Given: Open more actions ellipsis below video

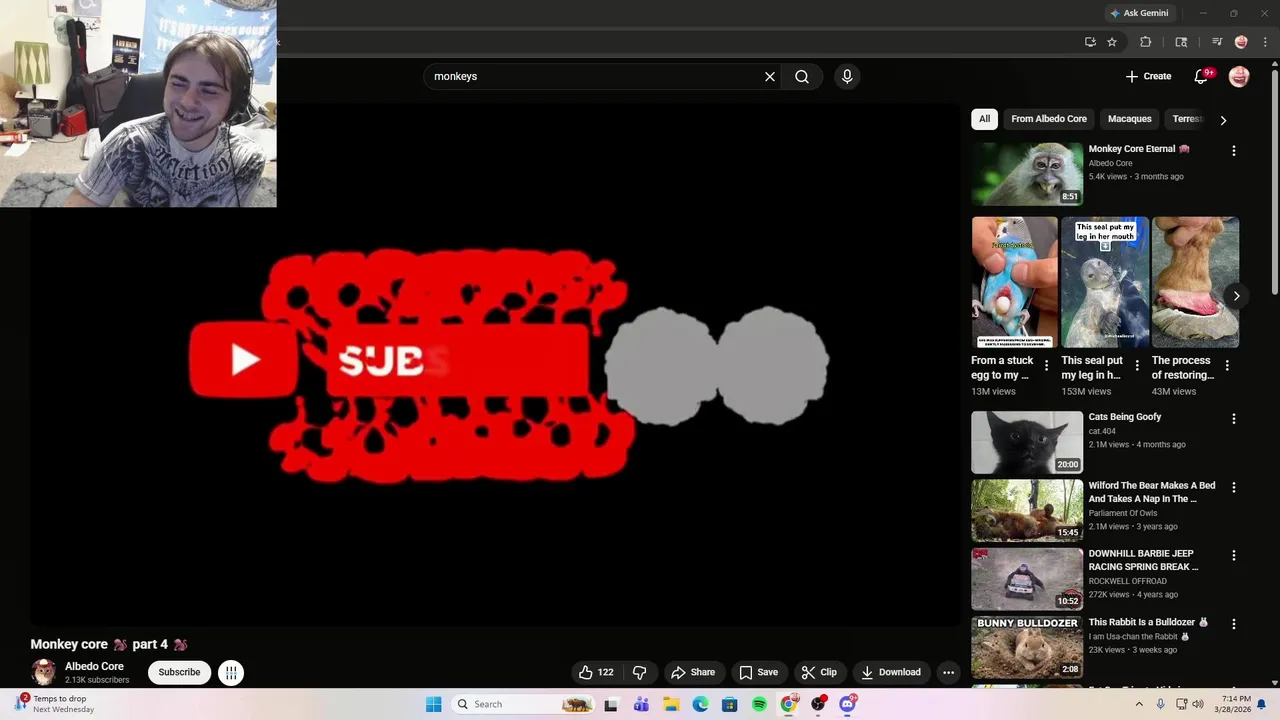Looking at the screenshot, I should pos(948,672).
